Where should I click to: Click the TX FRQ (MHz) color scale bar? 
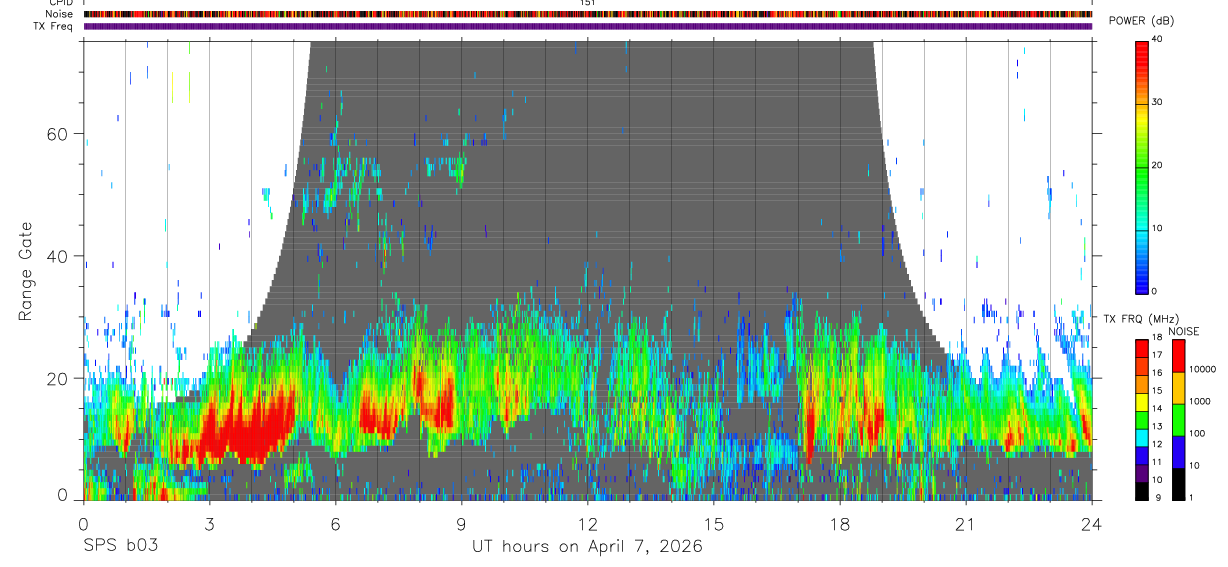click(x=1141, y=420)
